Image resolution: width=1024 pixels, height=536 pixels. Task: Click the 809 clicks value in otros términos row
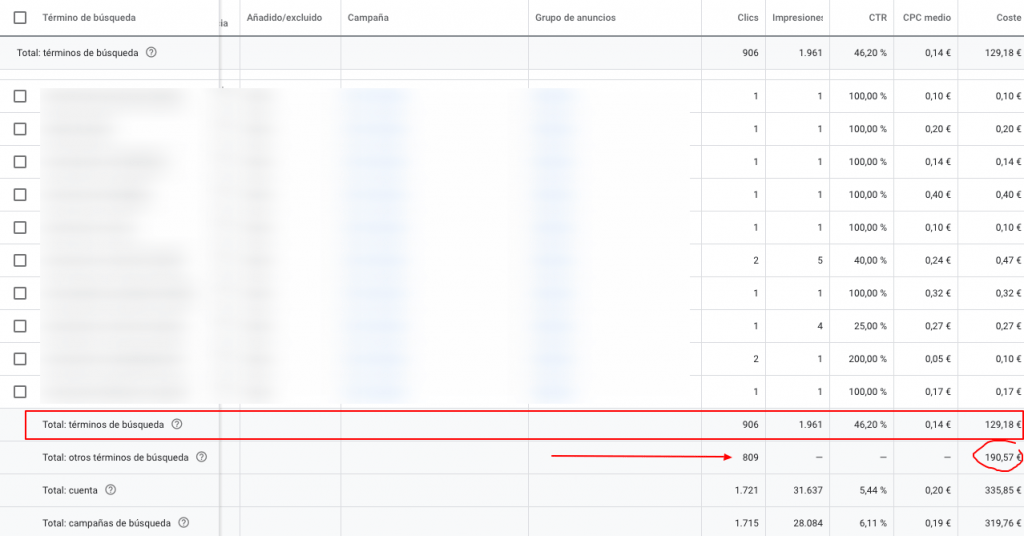(x=750, y=457)
